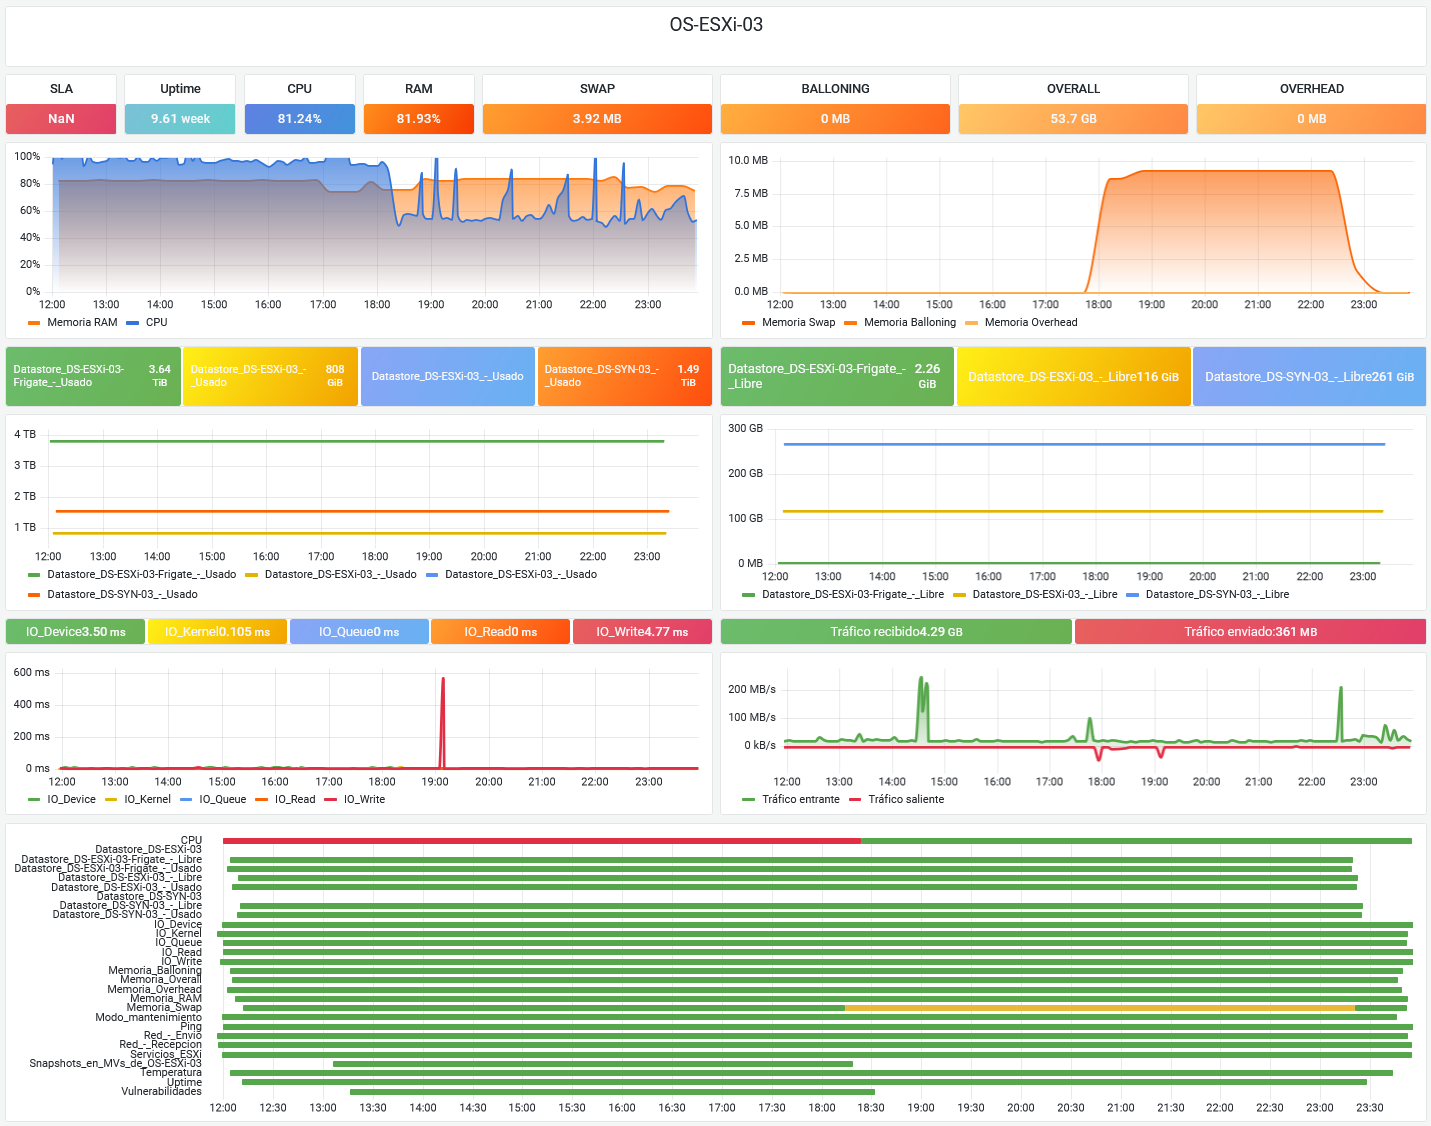Viewport: 1431px width, 1126px height.
Task: Toggle the CPU series in graph legend
Action: coord(156,322)
